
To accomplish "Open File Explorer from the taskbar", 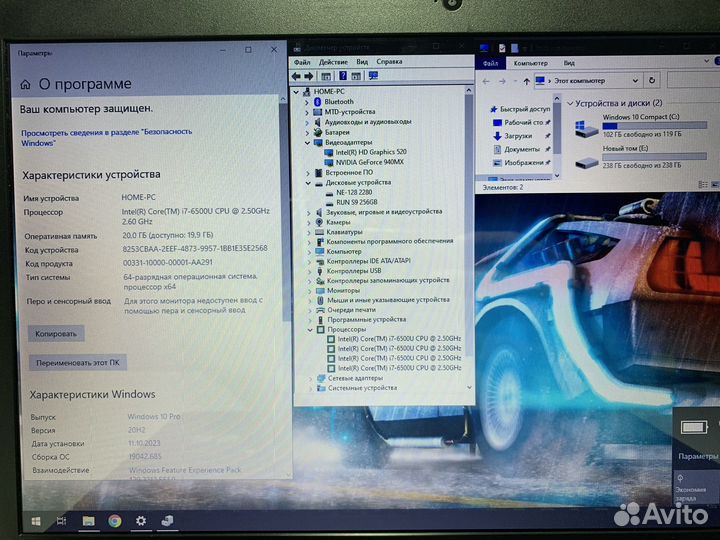I will coord(89,521).
